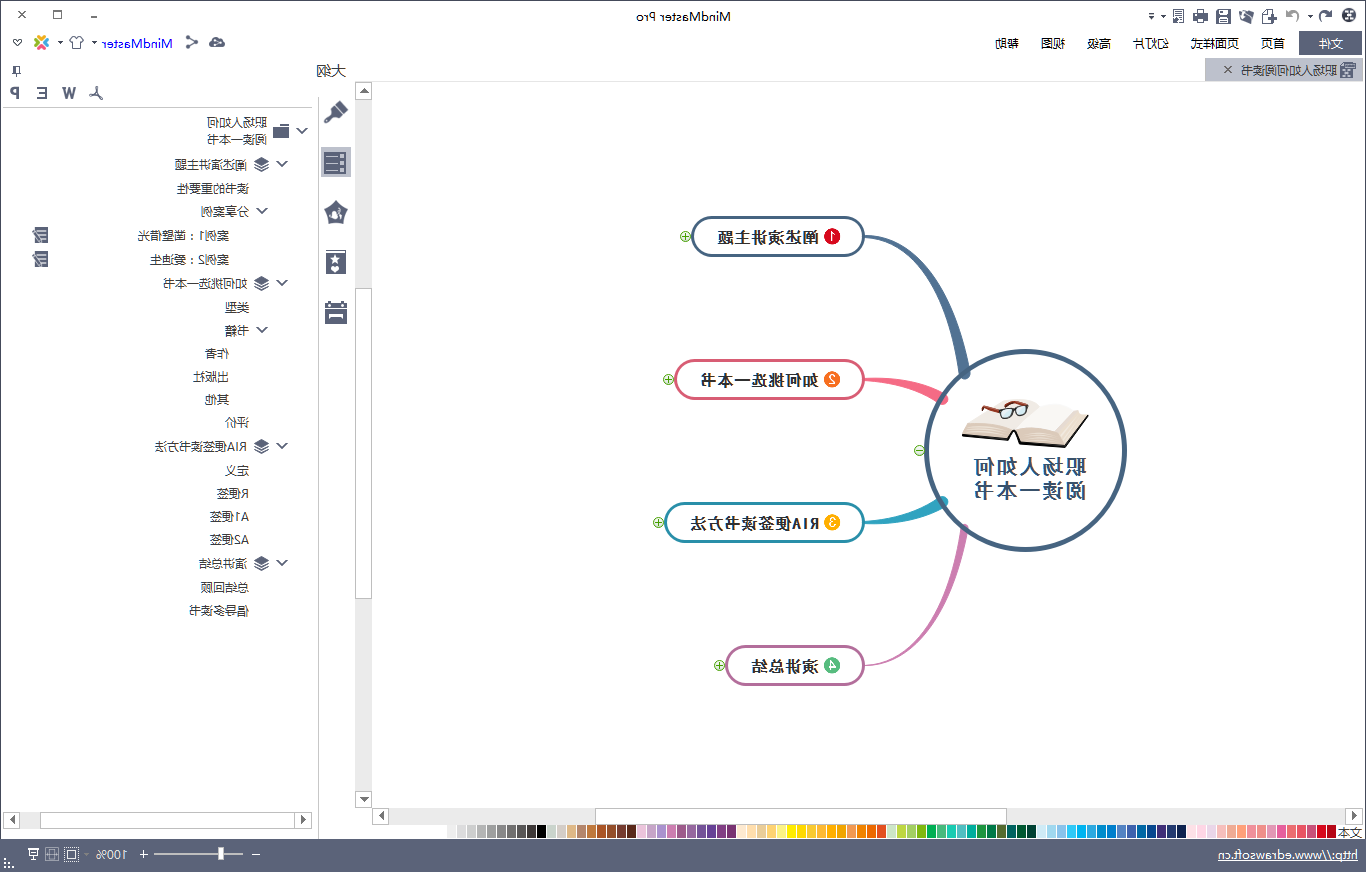This screenshot has height=872, width=1366.
Task: Collapse the 职场人如何阅读一本书 root outline item
Action: (302, 130)
